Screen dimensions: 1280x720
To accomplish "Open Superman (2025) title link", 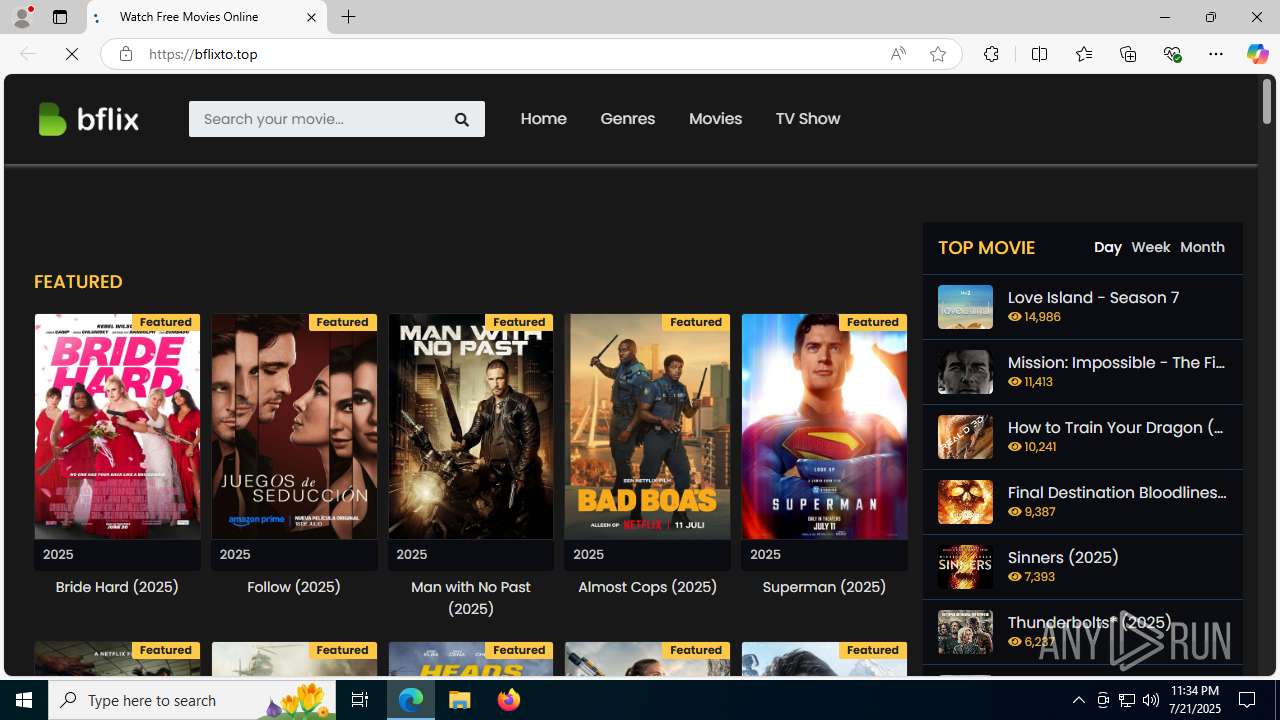I will click(x=824, y=587).
